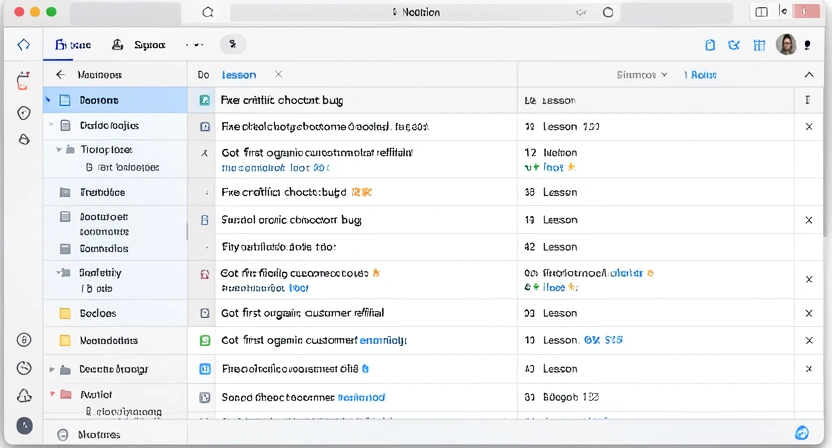
Task: Expand the 'Decctte broolgr' folder arrow
Action: [x=51, y=369]
